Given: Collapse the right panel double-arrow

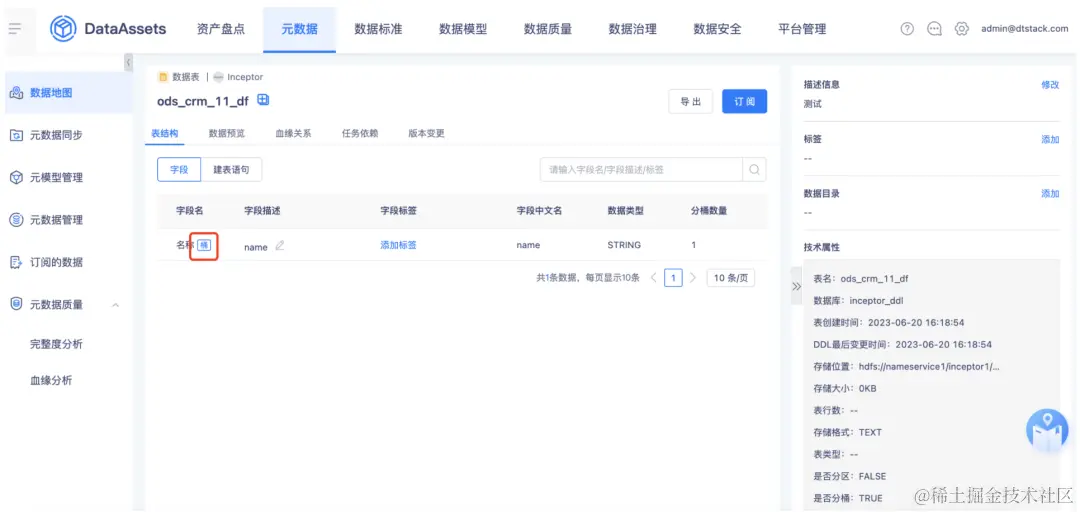Looking at the screenshot, I should coord(796,286).
